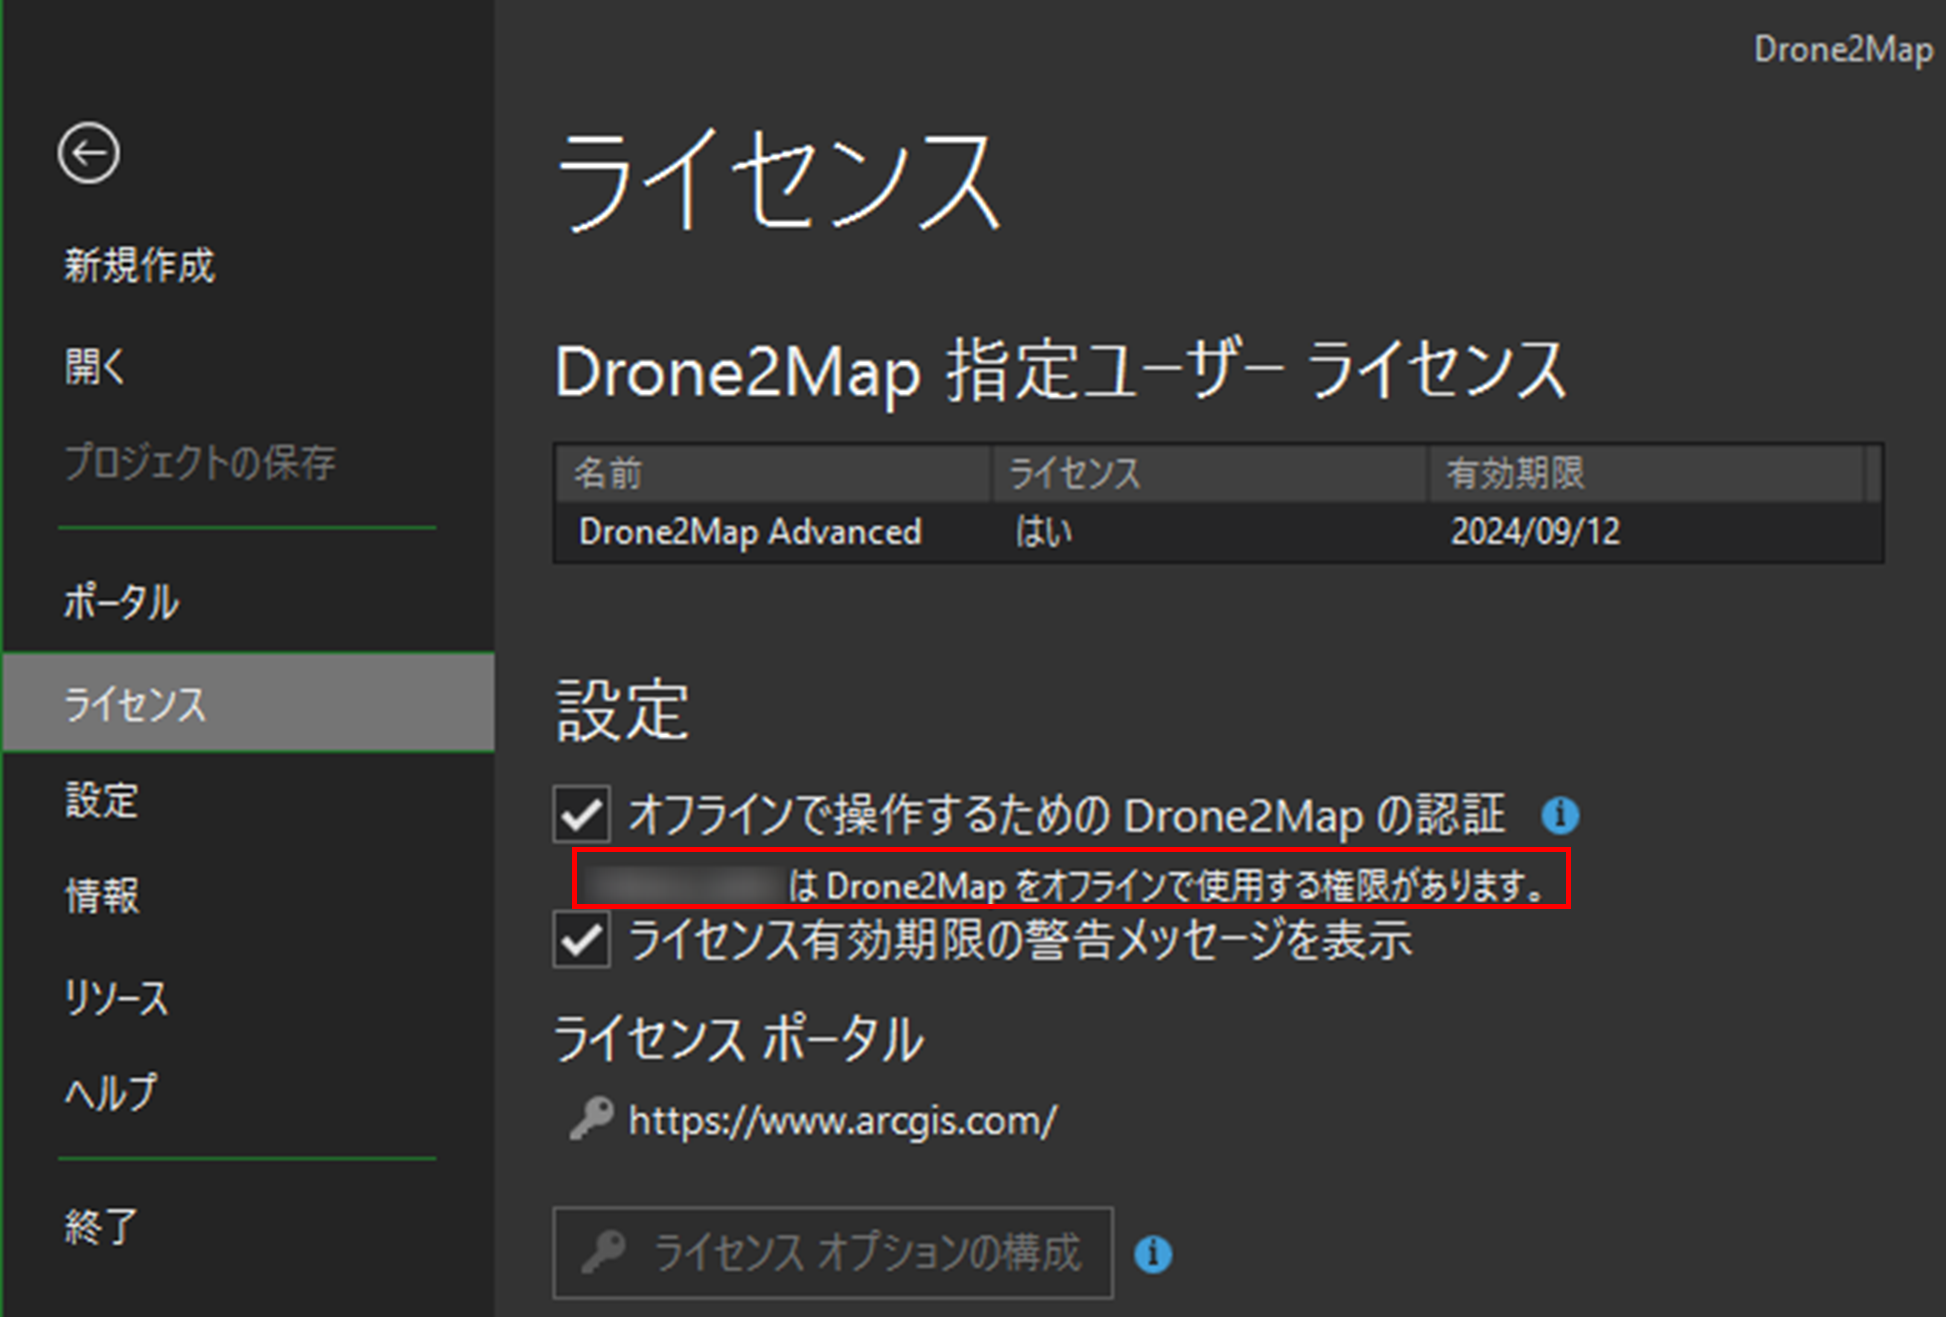Open the ポータル page

(121, 602)
